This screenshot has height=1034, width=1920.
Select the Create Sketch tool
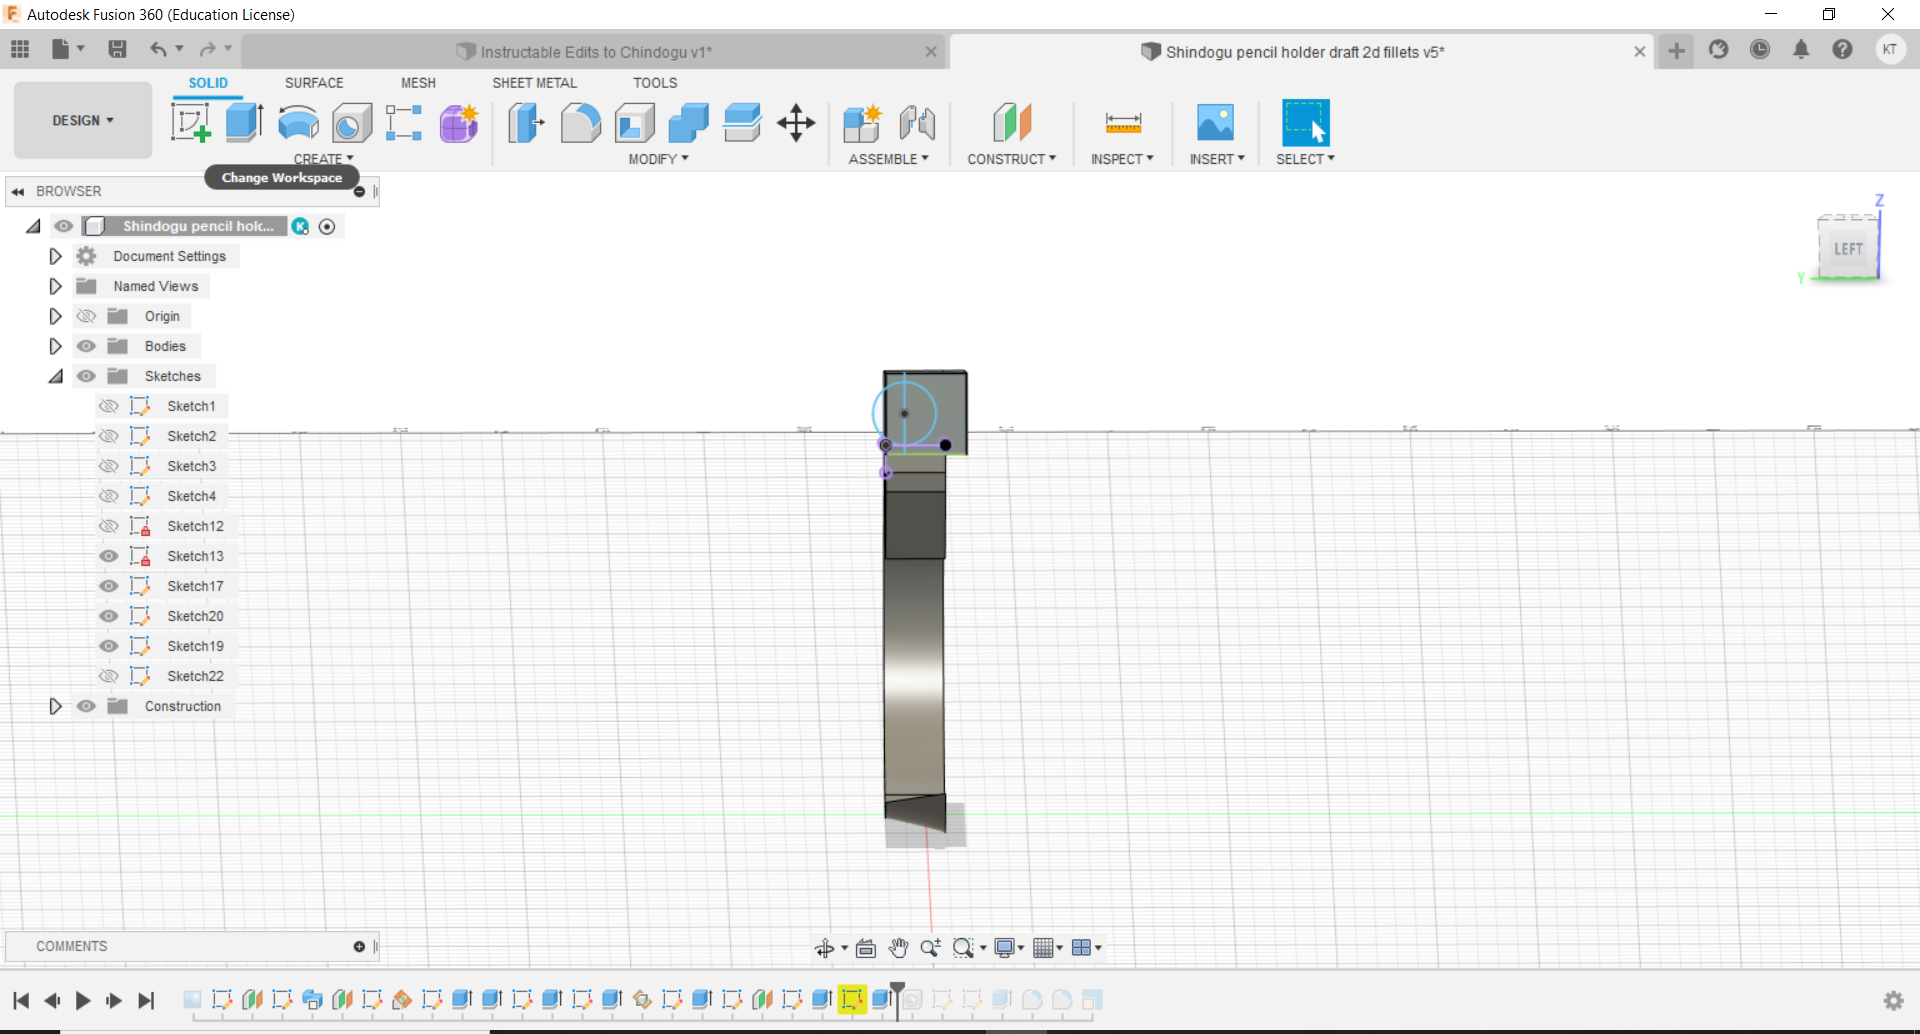click(190, 123)
